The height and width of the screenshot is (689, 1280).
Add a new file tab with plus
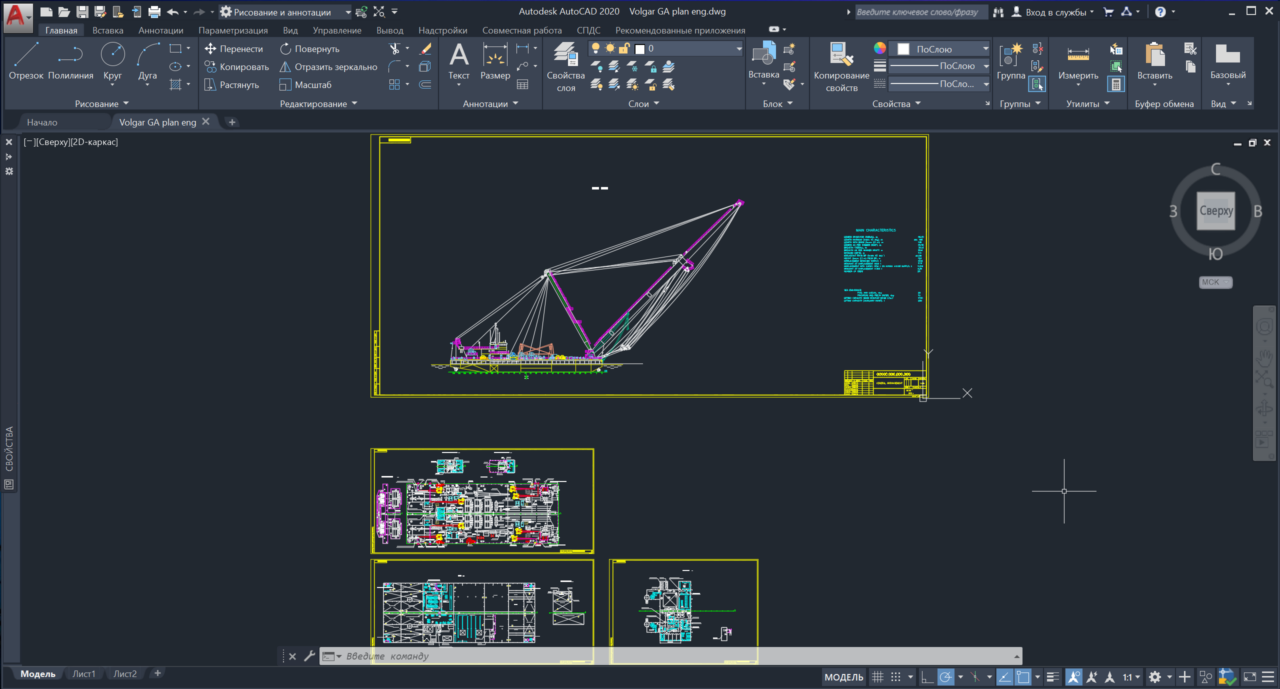232,122
